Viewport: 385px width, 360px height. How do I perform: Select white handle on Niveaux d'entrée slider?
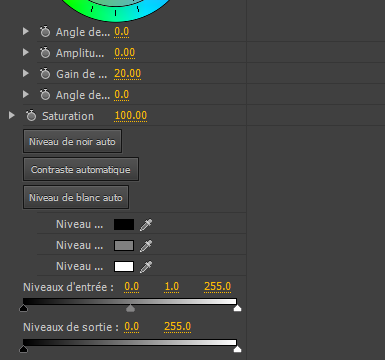click(x=237, y=308)
